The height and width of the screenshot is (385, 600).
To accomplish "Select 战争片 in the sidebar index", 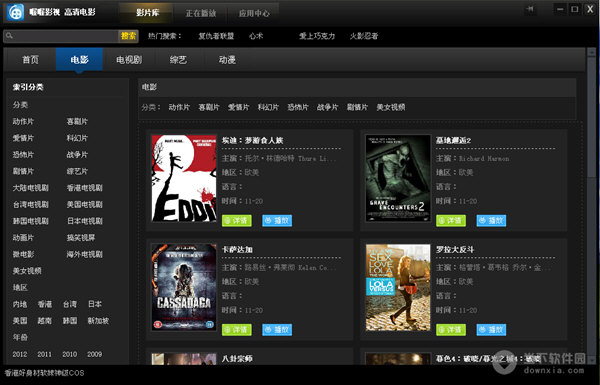I will pyautogui.click(x=77, y=155).
